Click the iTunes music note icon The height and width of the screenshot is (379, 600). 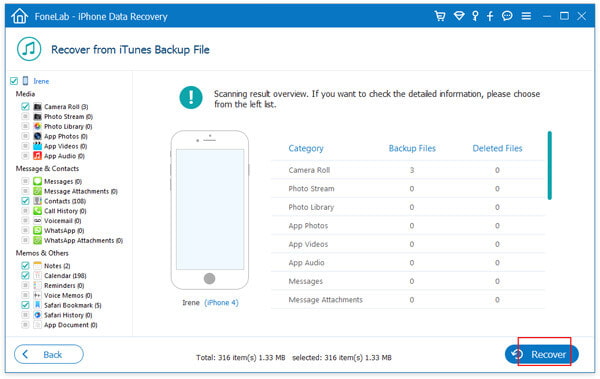tap(29, 49)
